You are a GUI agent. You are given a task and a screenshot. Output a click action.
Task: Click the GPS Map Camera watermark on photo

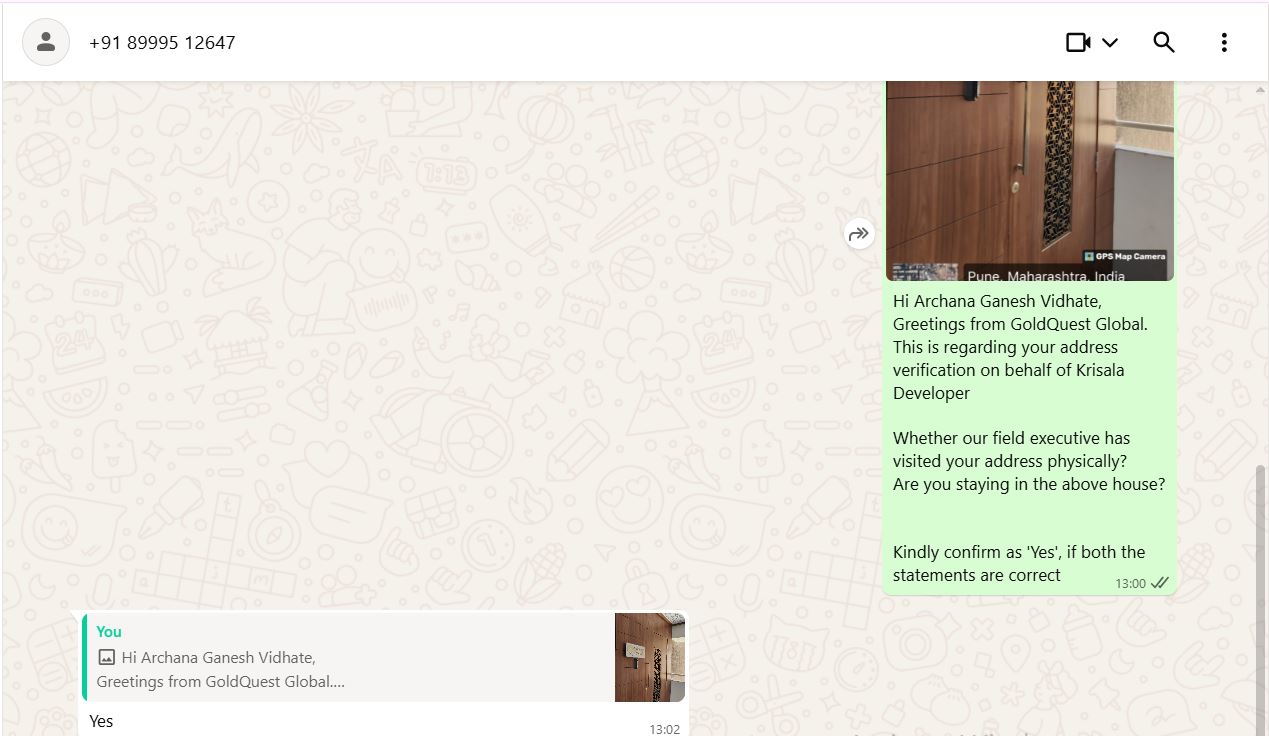(1125, 256)
